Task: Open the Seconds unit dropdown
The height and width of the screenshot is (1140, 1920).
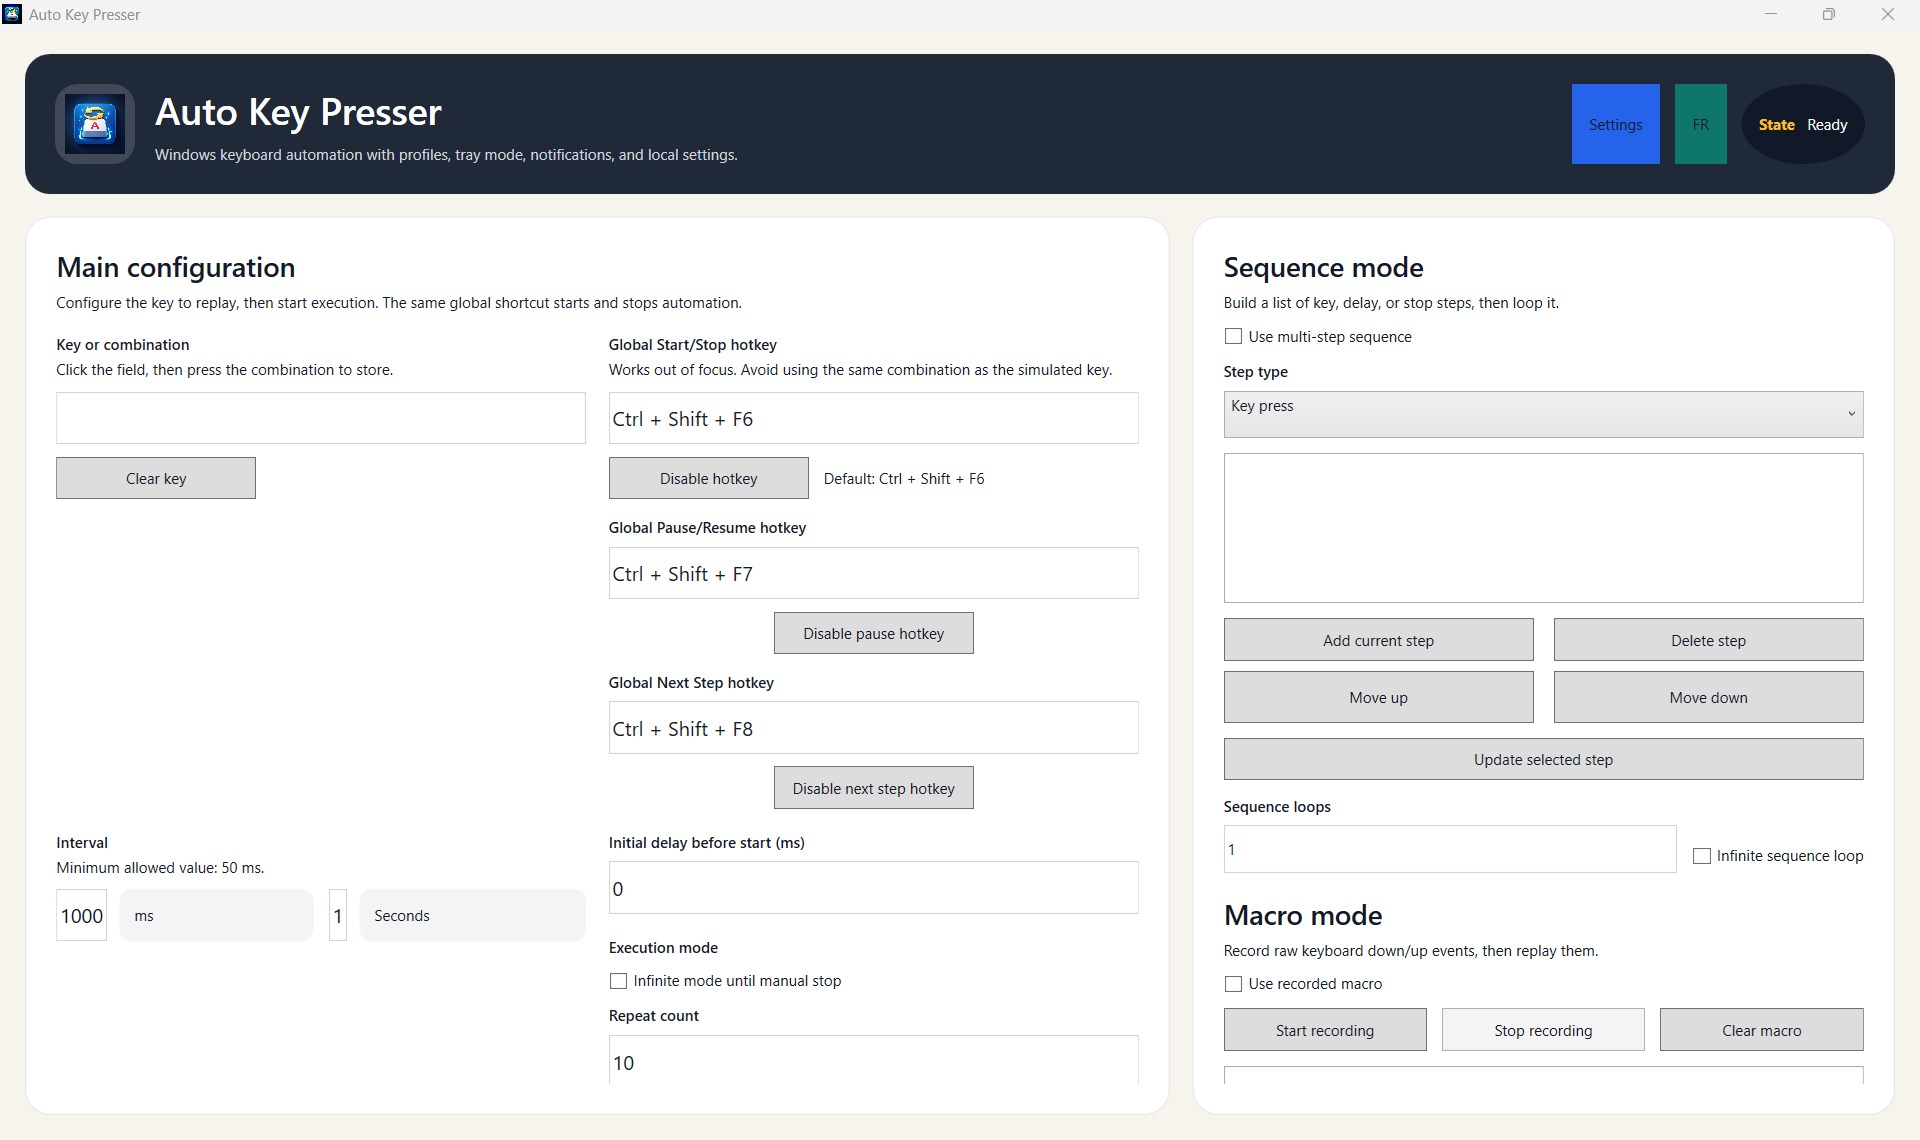Action: tap(472, 915)
